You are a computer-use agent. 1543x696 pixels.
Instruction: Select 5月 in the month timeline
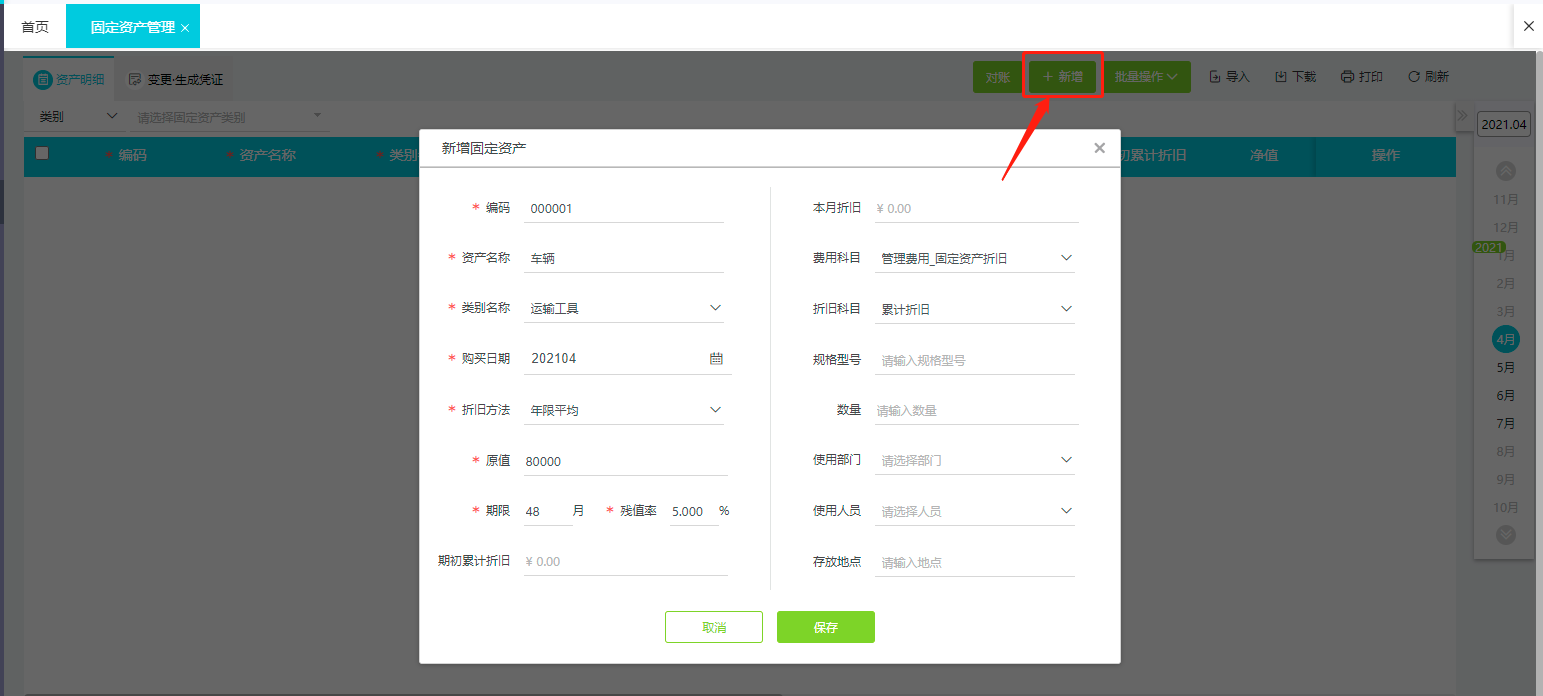click(1505, 367)
